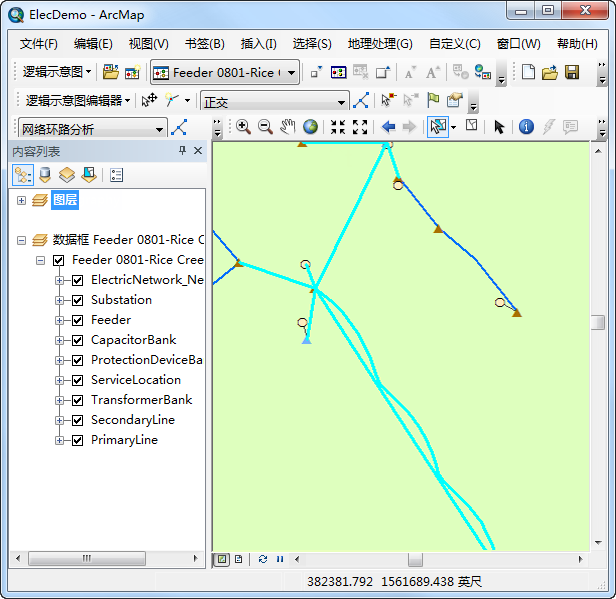This screenshot has height=599, width=616.
Task: Click the Save disk icon
Action: tap(572, 72)
